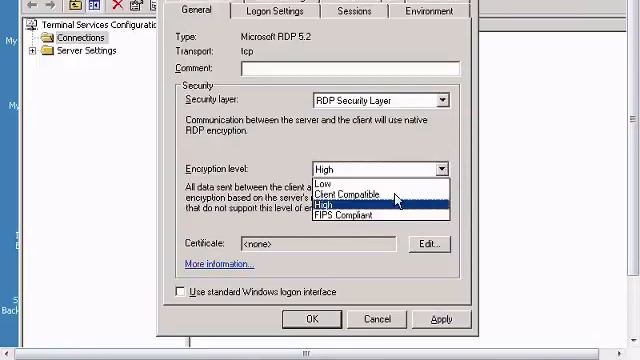The width and height of the screenshot is (640, 360).
Task: Click the Apply button
Action: pos(441,319)
